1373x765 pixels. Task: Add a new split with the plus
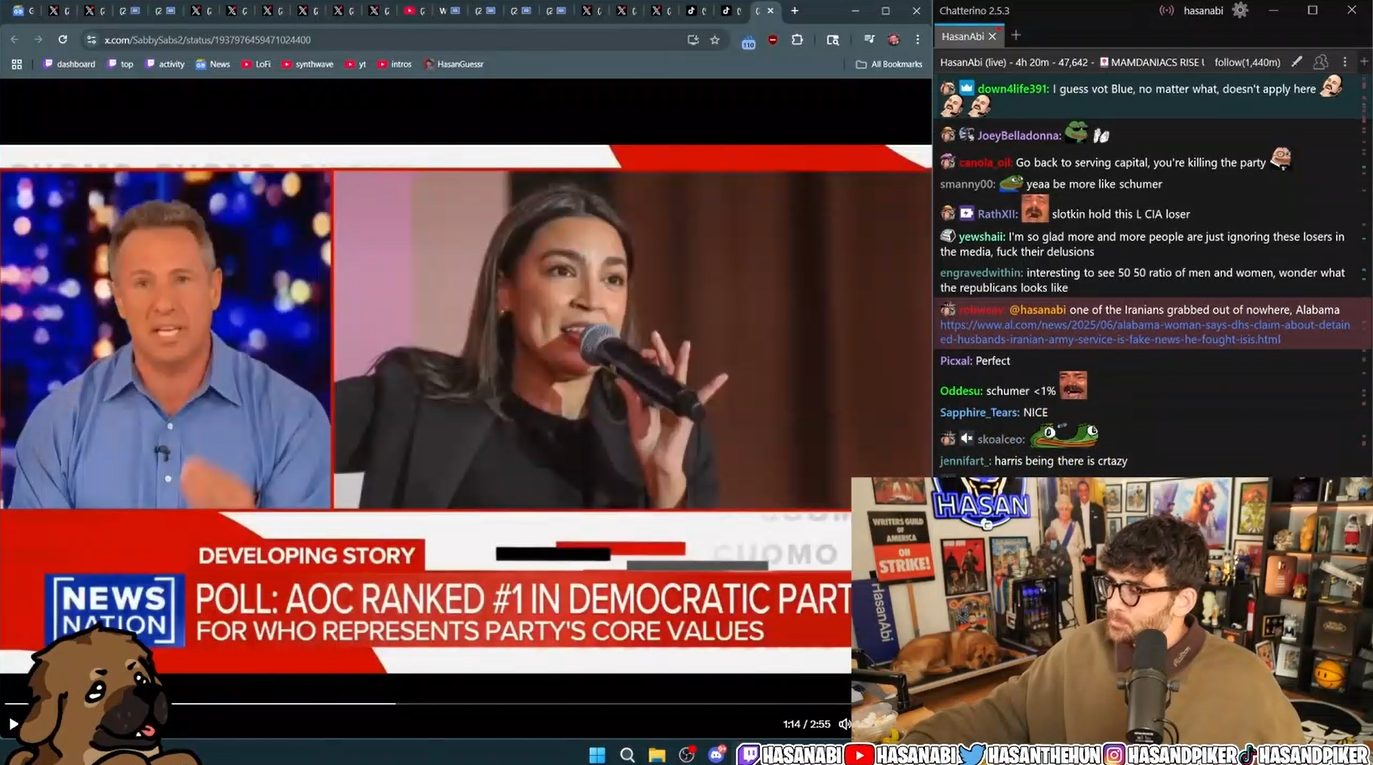(x=1364, y=62)
